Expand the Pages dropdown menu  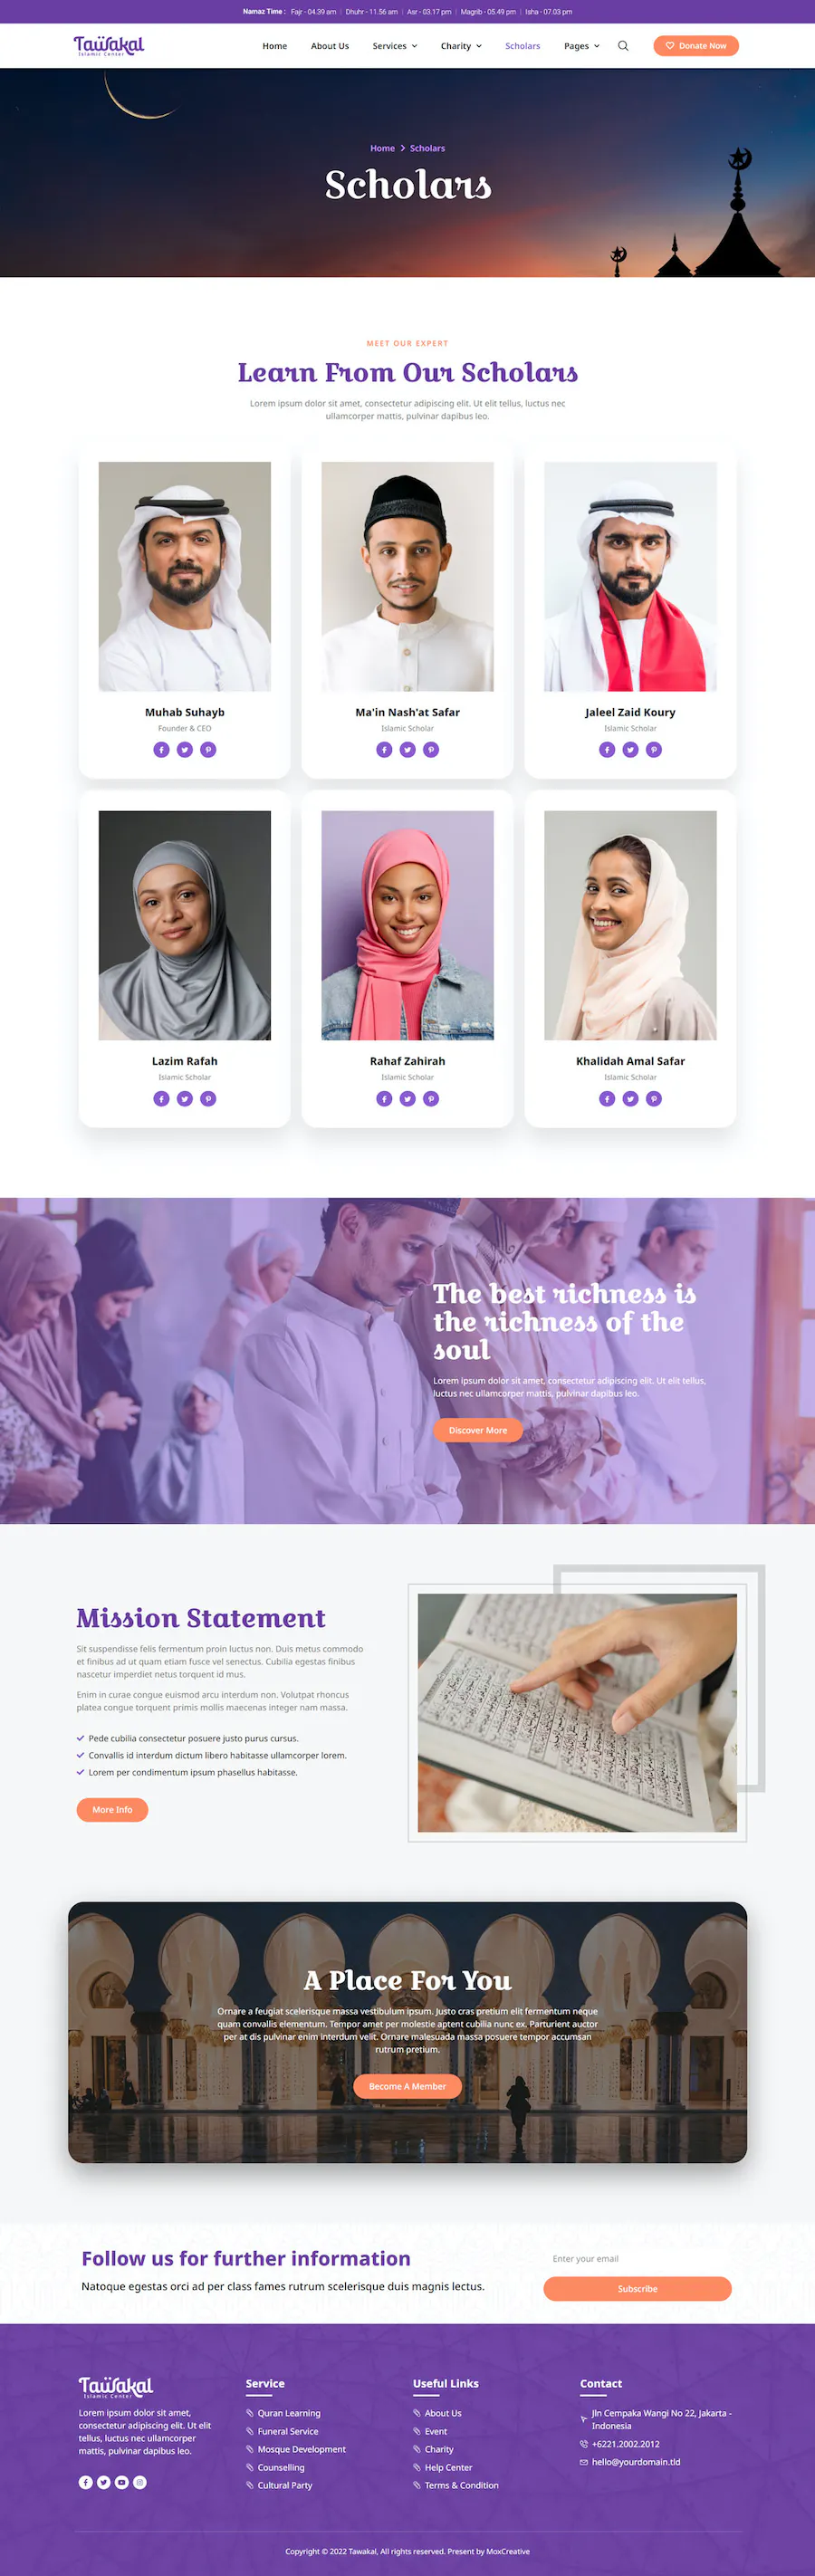(x=582, y=46)
